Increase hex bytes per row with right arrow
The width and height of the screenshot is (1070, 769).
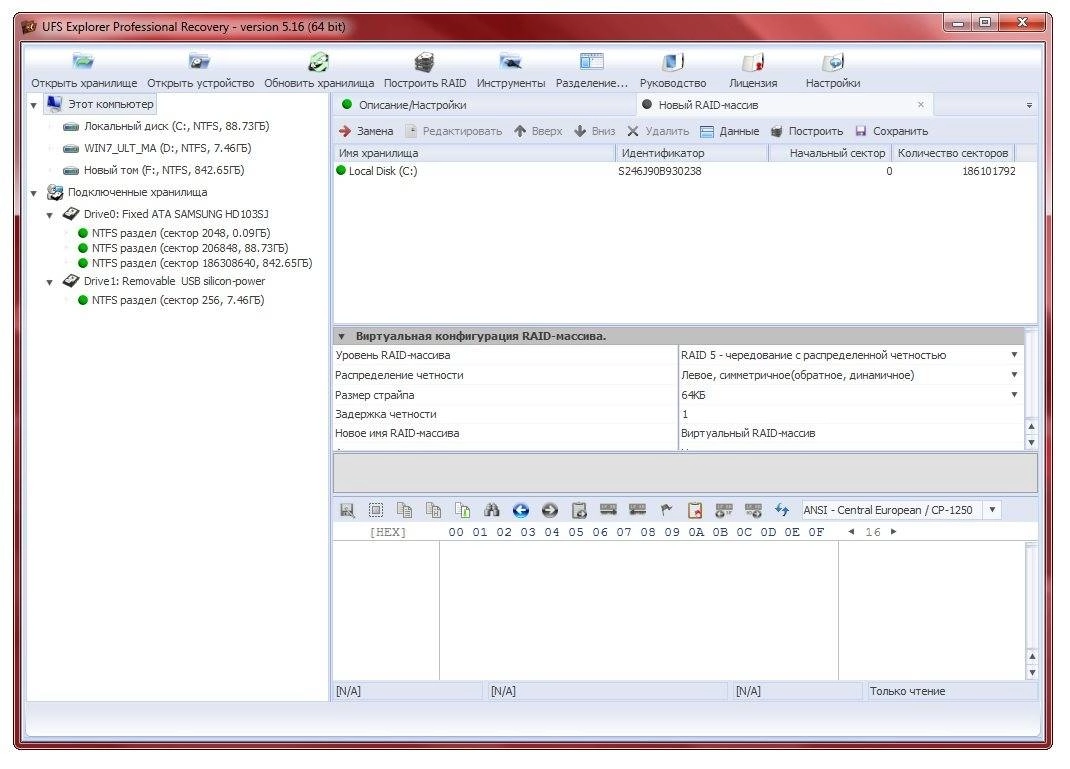pos(893,532)
